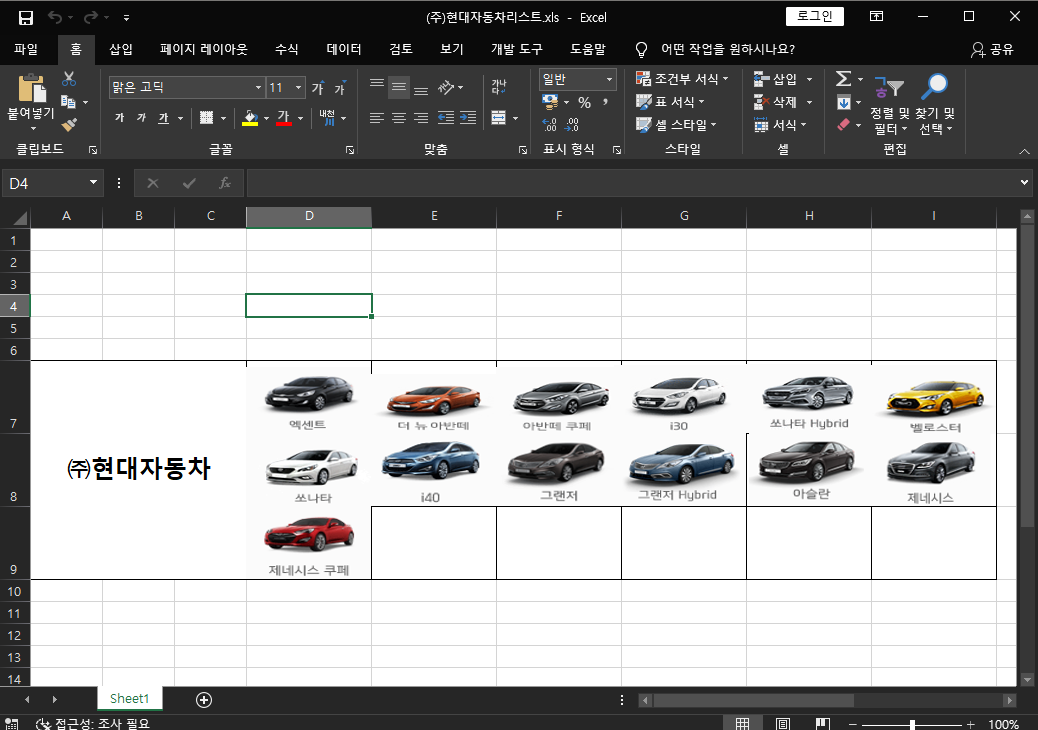Open the 파일 file menu

26,49
